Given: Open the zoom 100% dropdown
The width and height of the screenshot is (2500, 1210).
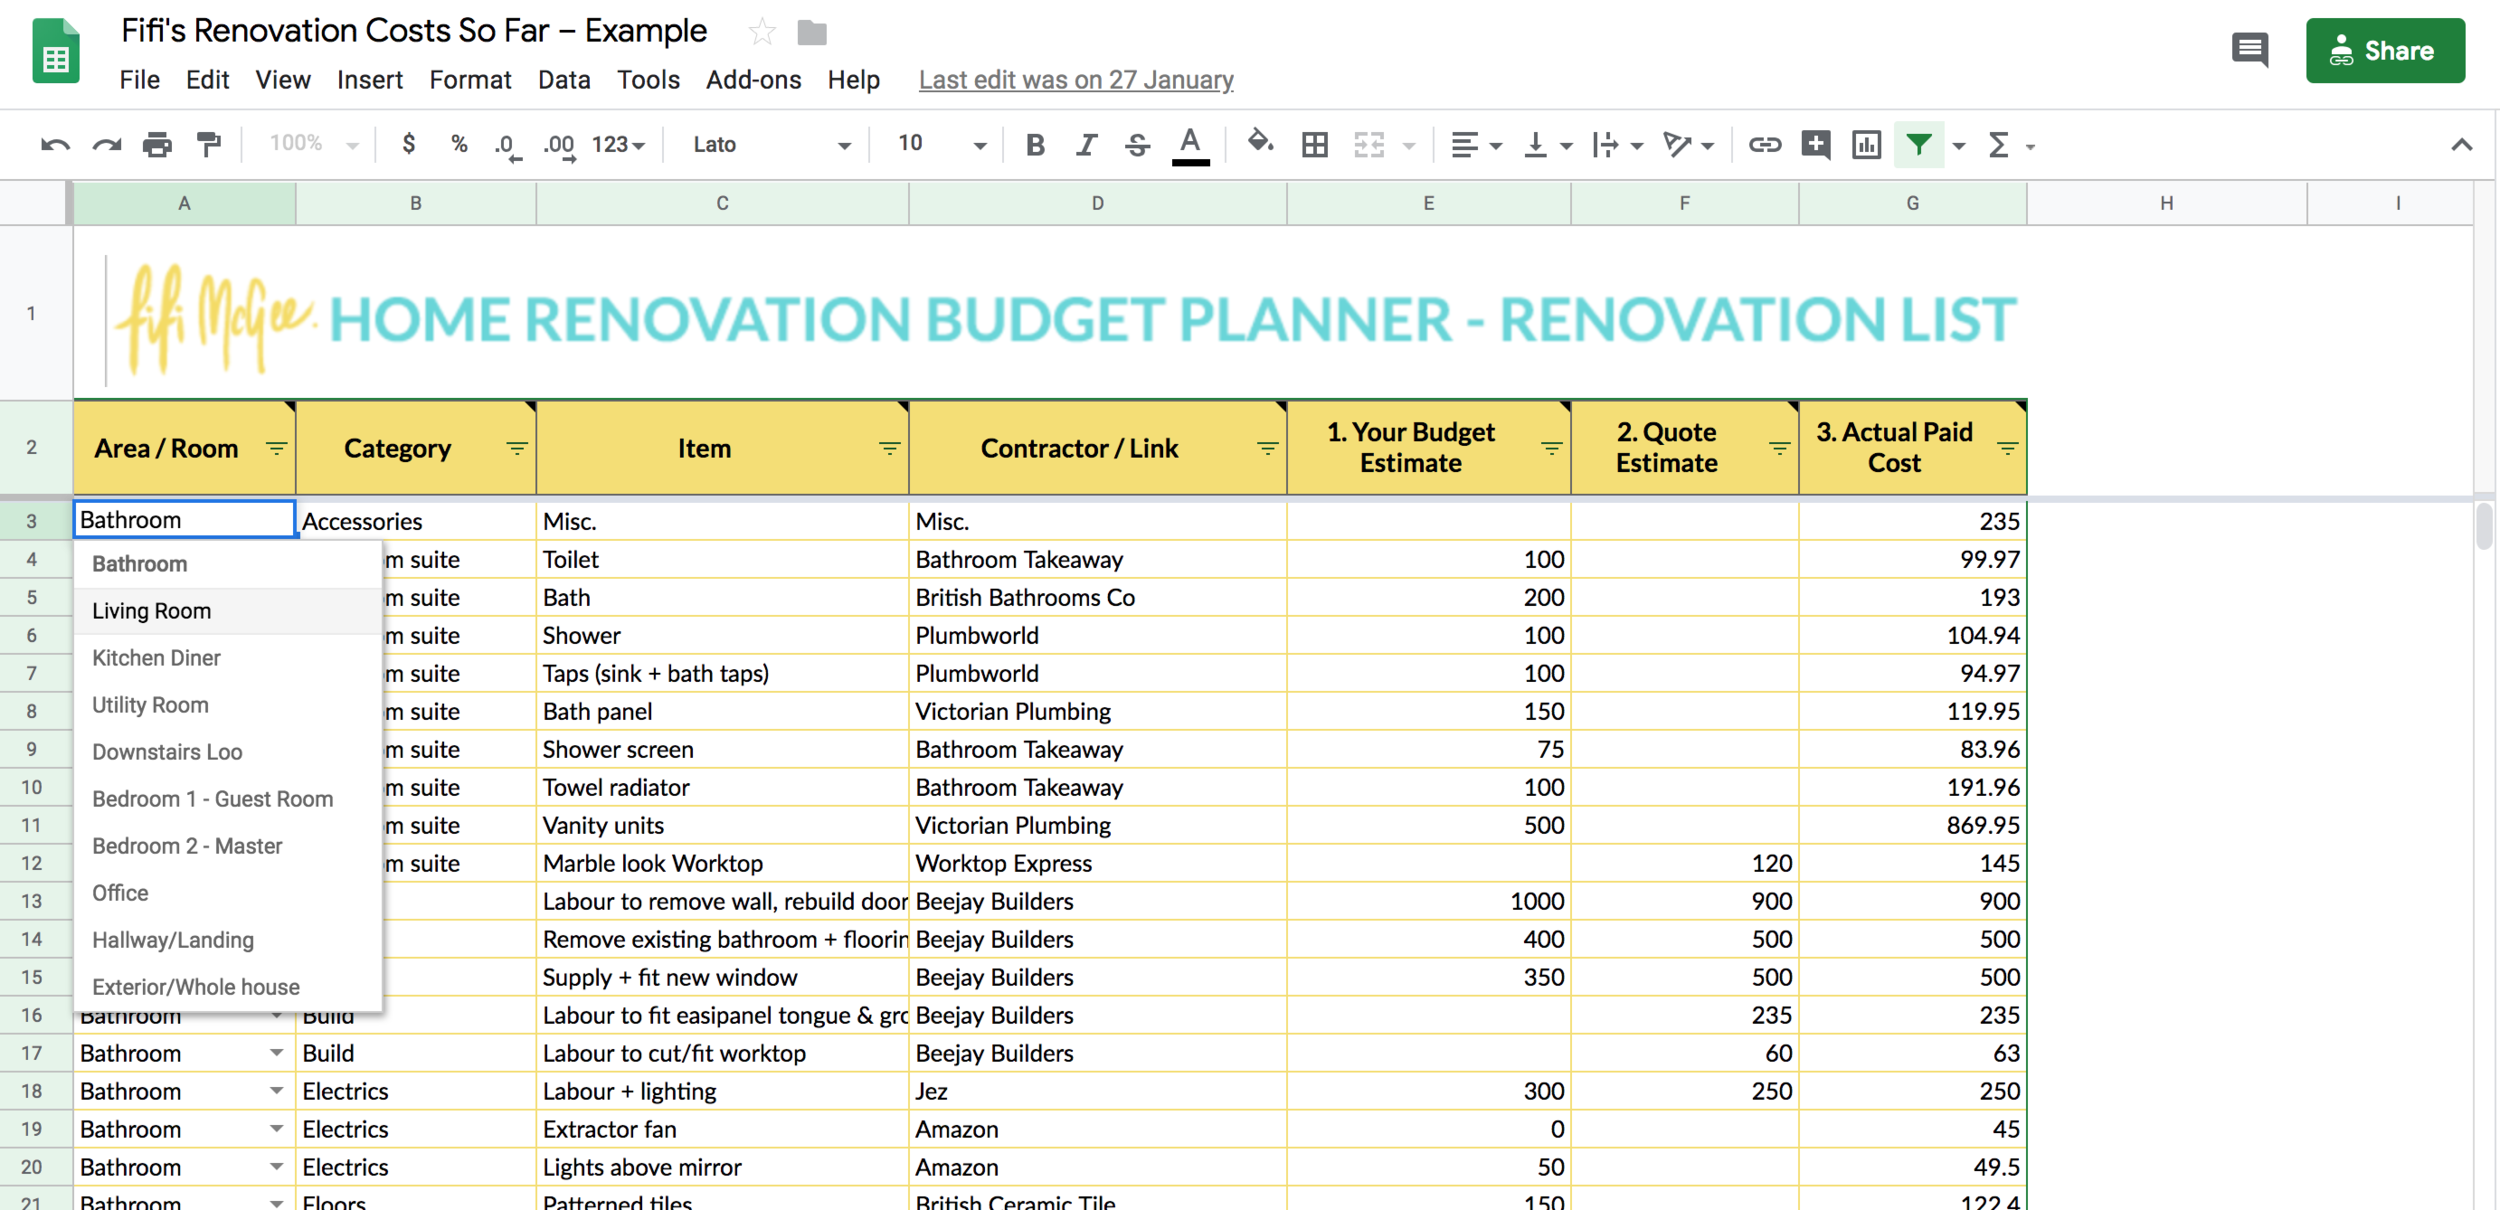Looking at the screenshot, I should (313, 144).
